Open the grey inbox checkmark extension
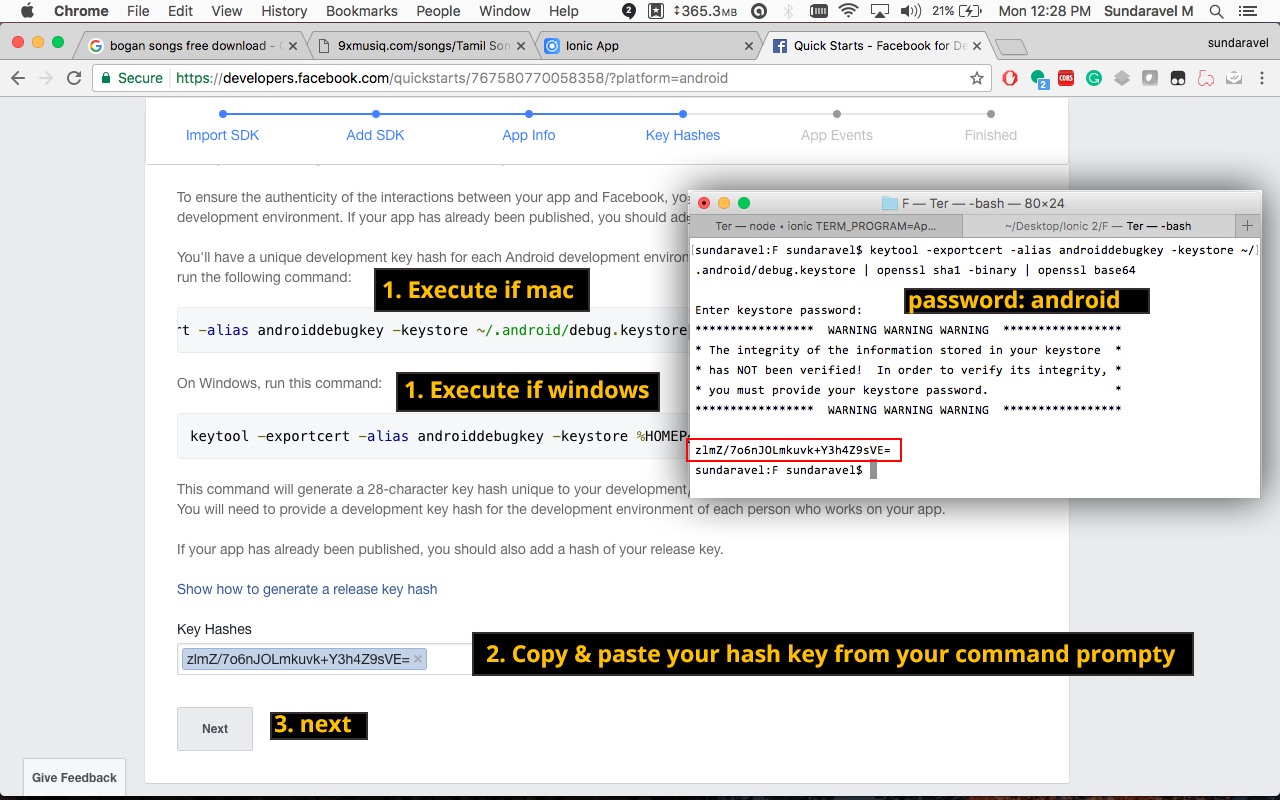The height and width of the screenshot is (800, 1280). coord(1234,78)
